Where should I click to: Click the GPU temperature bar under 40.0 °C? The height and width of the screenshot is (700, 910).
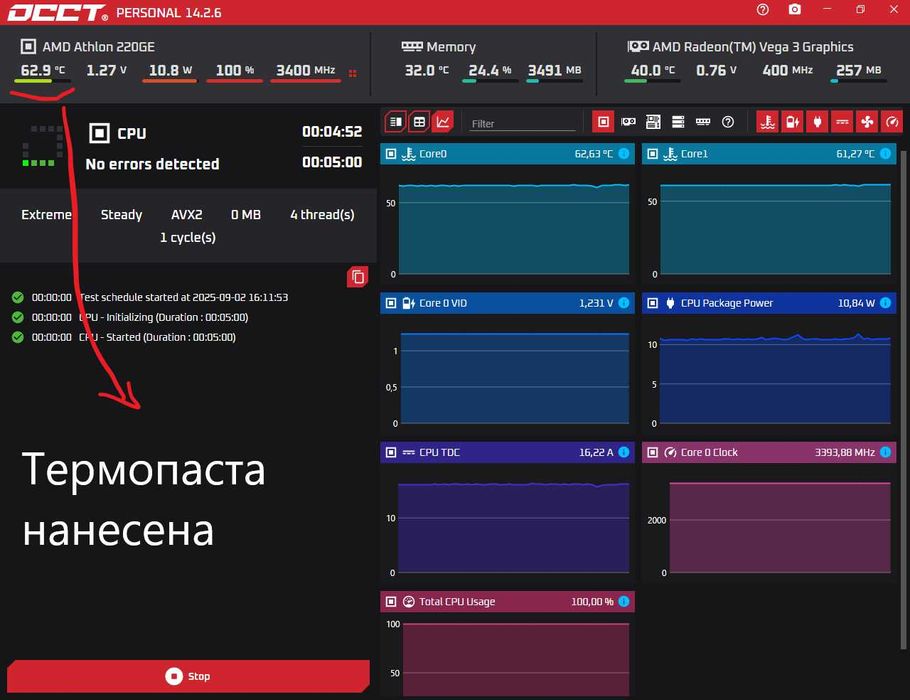[x=652, y=81]
